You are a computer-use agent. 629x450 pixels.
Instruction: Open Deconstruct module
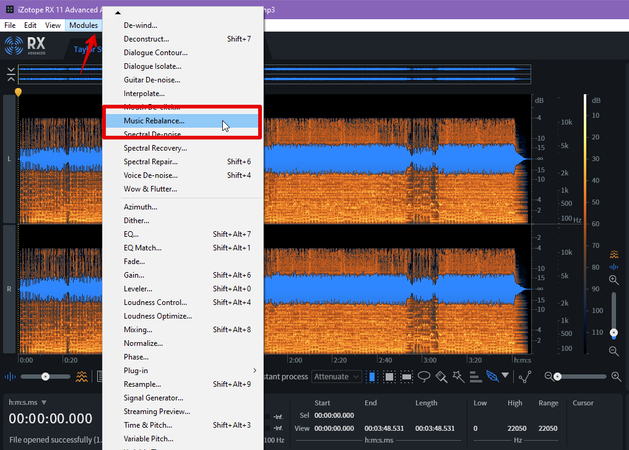(x=183, y=39)
